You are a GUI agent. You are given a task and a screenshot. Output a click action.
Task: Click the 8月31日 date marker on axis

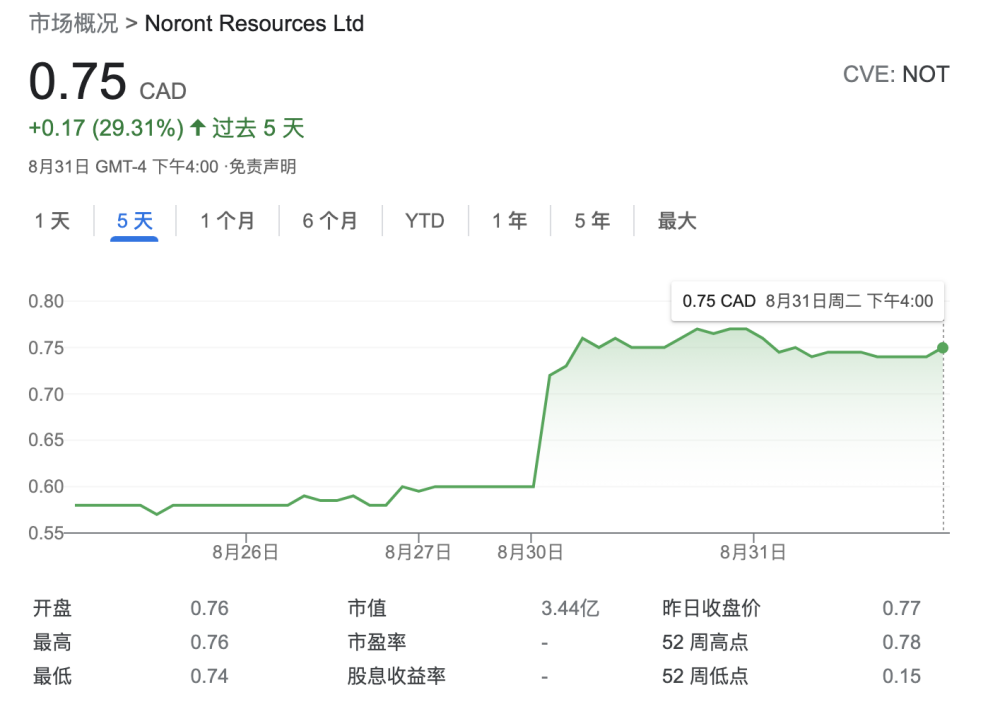point(753,551)
